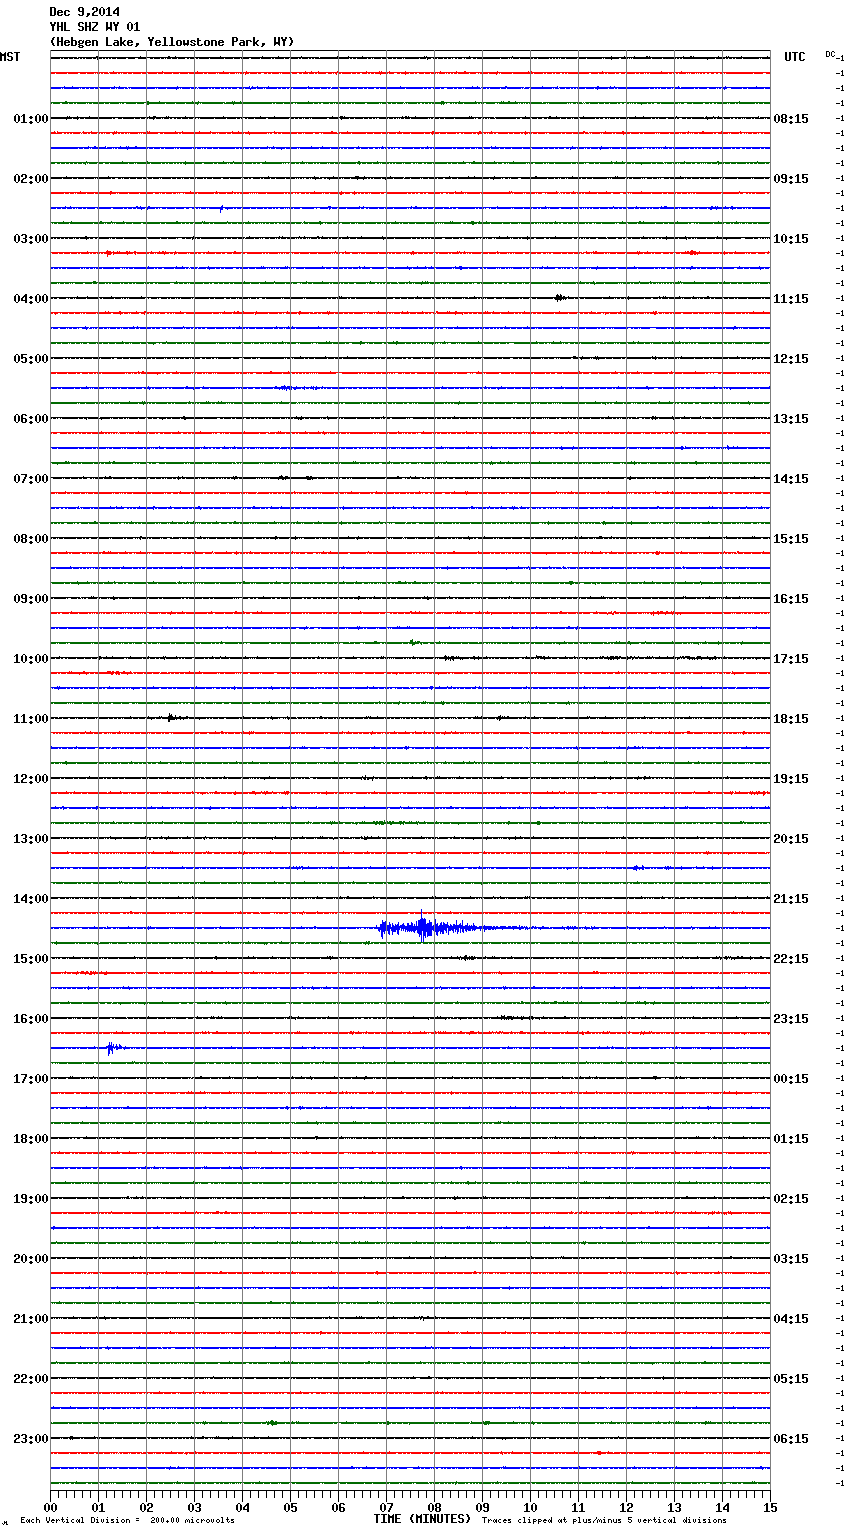Click the 12:00 MST time label

pyautogui.click(x=31, y=779)
